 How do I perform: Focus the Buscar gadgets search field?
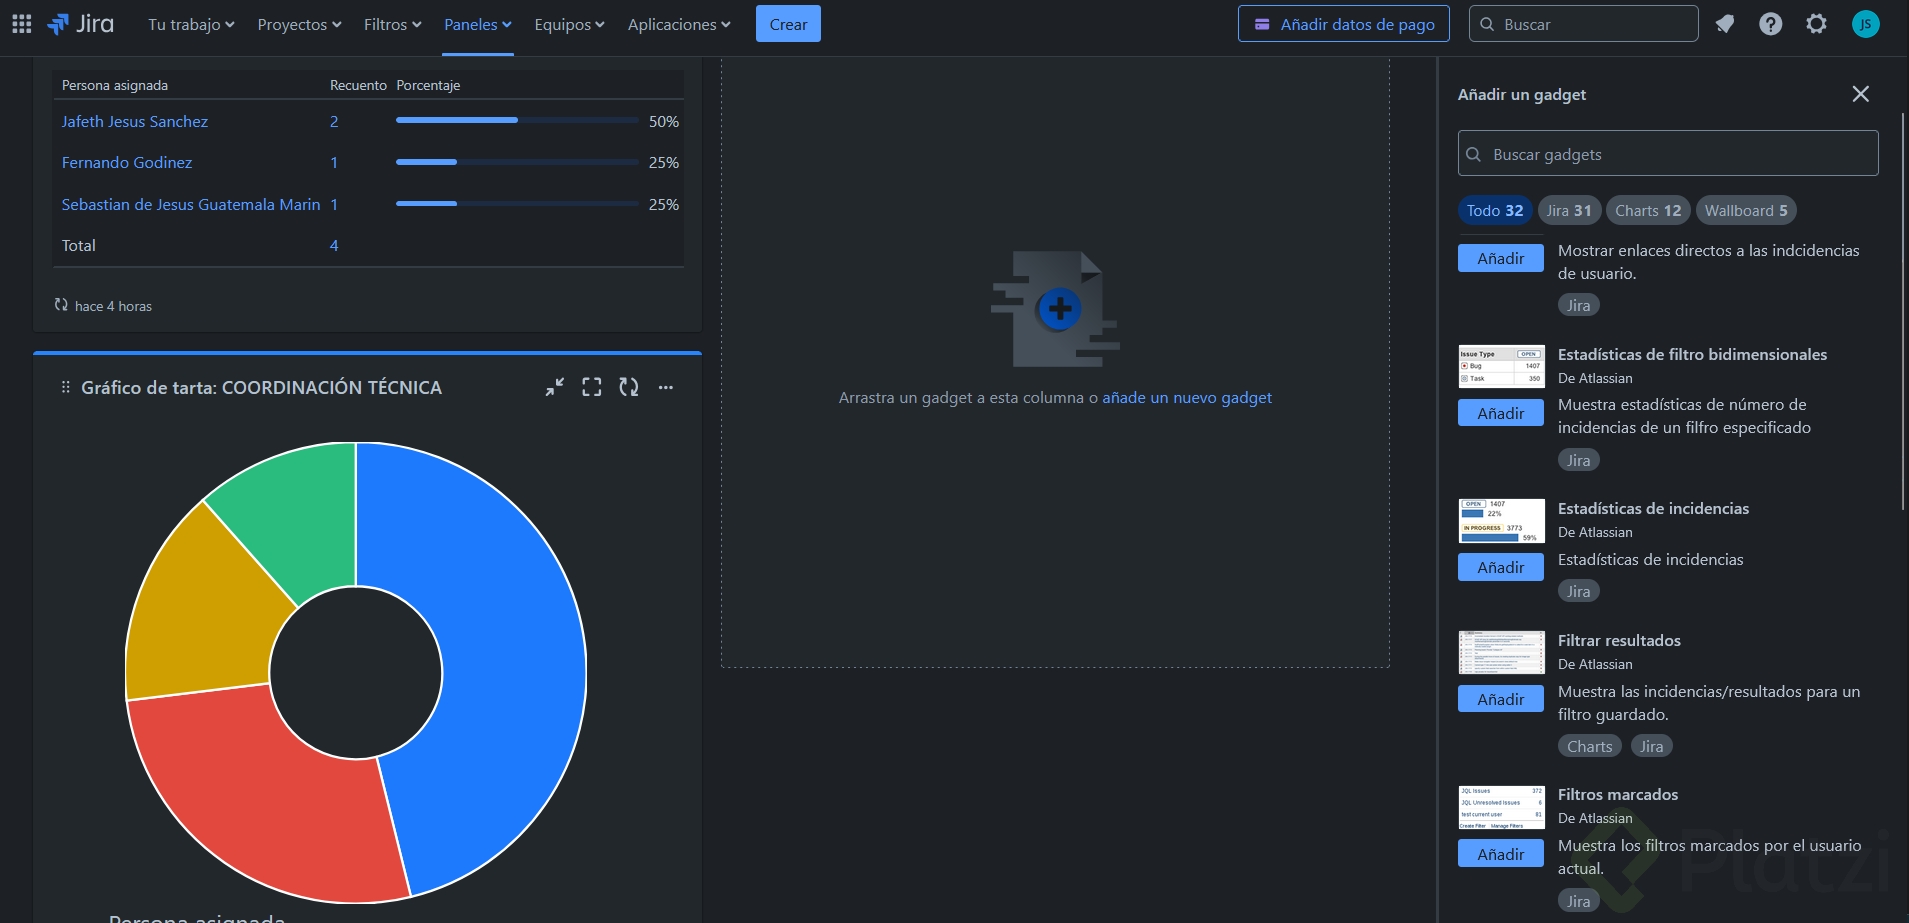point(1668,154)
